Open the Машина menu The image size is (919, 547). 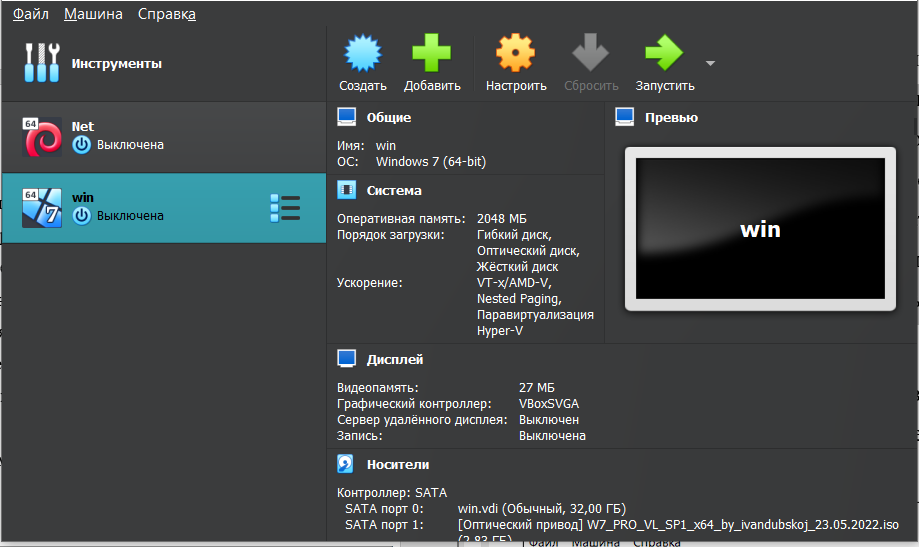[93, 14]
